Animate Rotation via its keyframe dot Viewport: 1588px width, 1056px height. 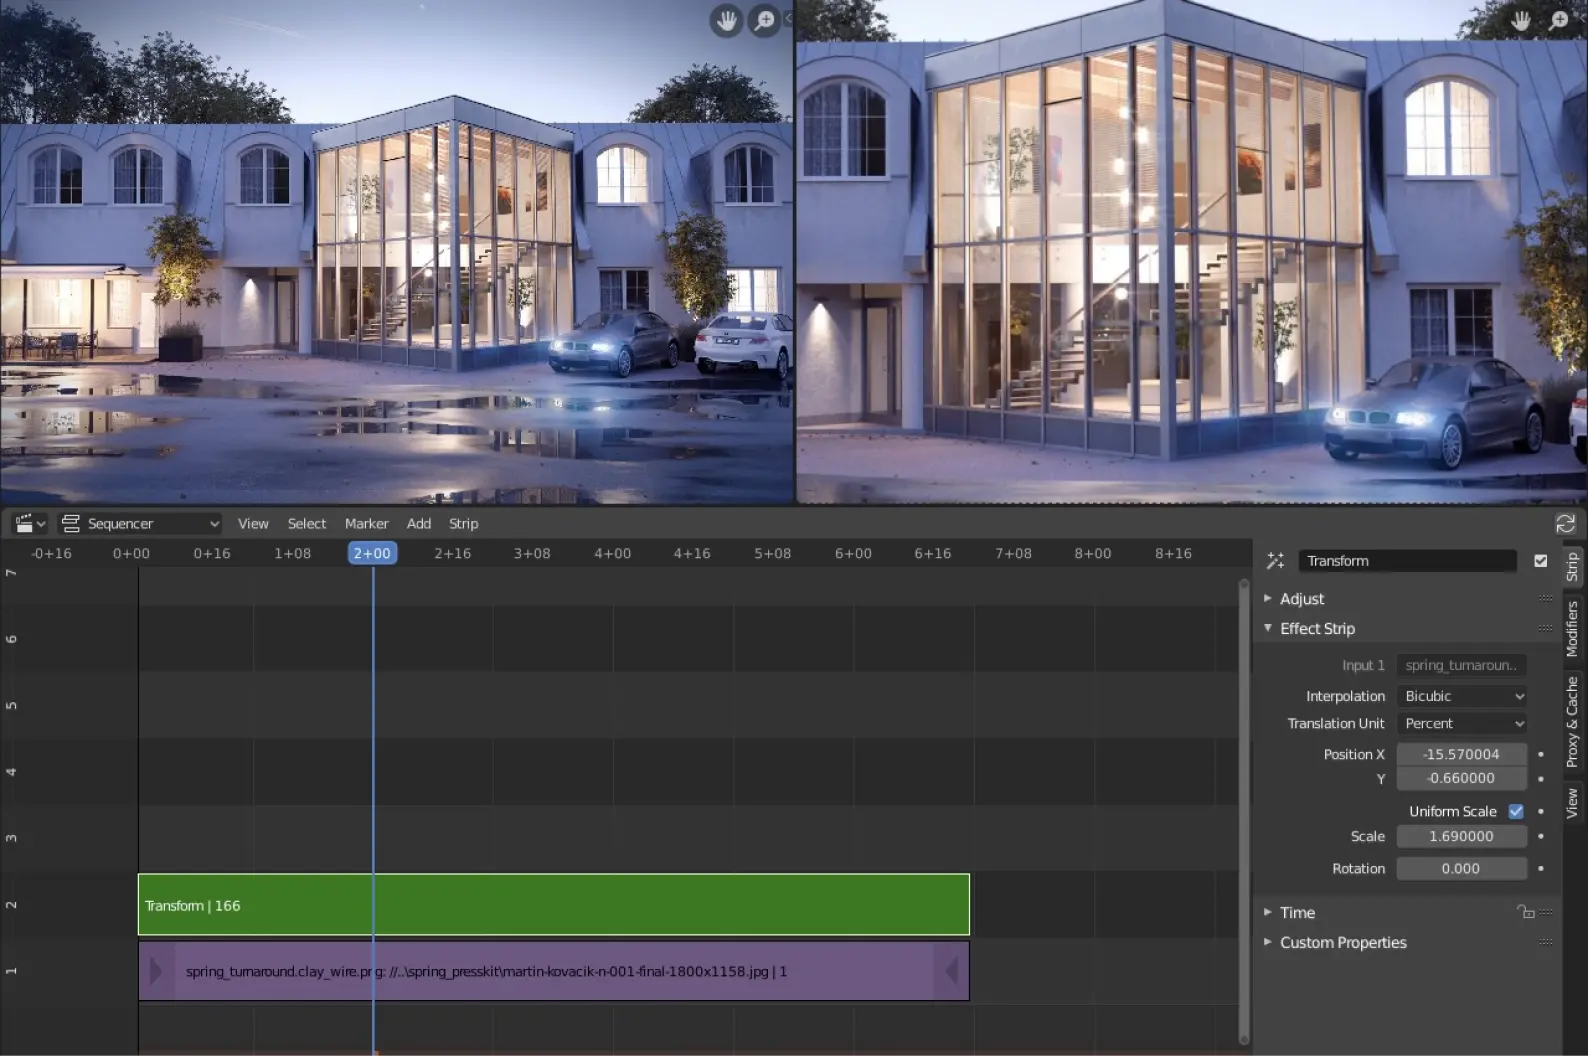(1541, 869)
